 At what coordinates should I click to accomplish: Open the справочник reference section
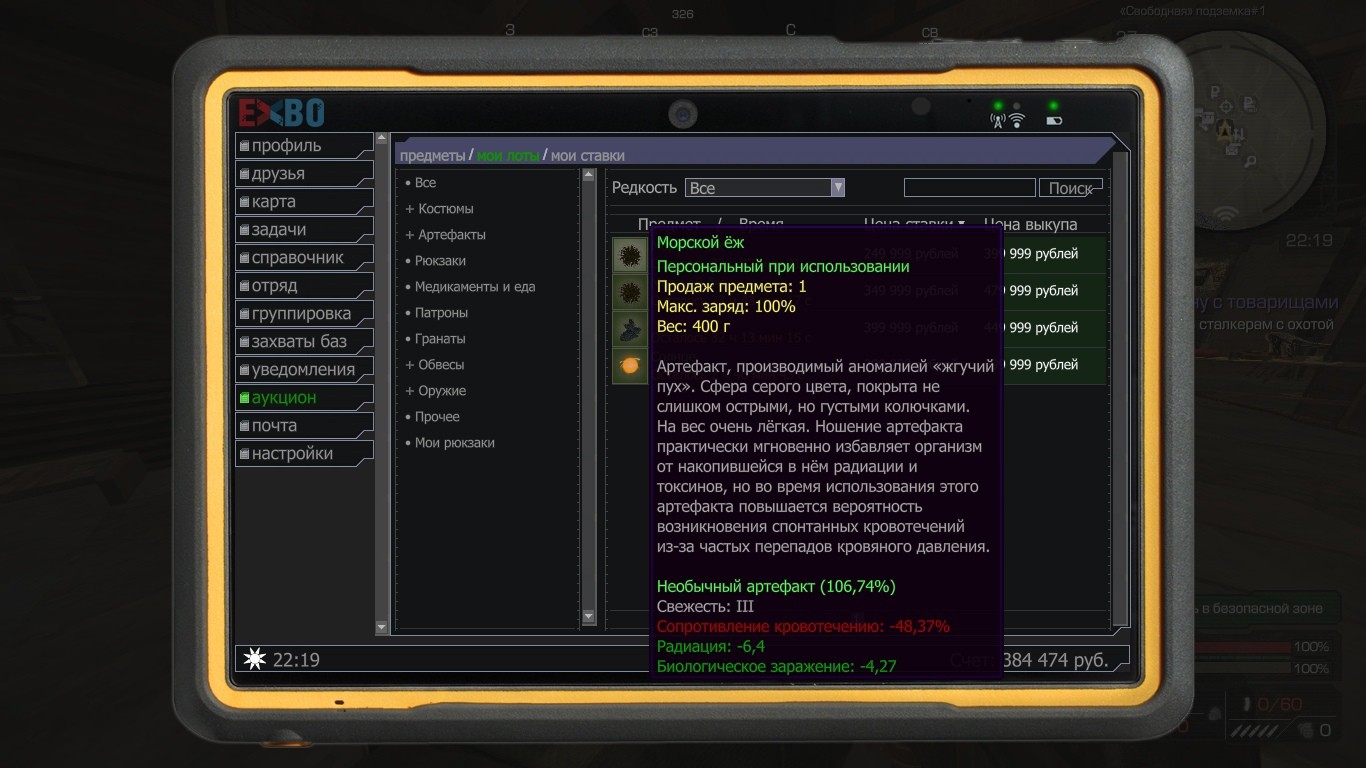(304, 258)
